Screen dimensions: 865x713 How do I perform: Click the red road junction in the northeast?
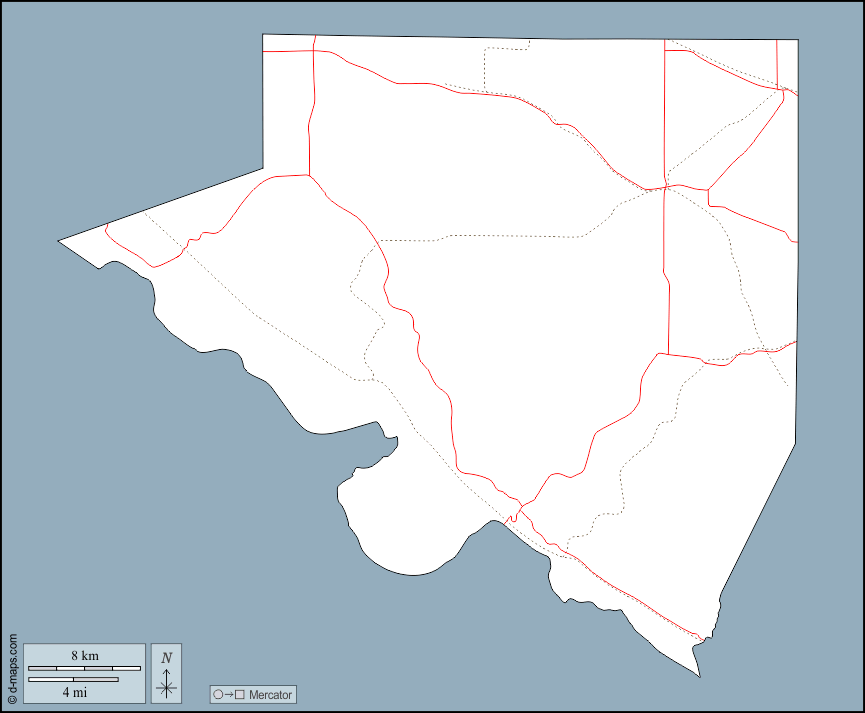666,187
